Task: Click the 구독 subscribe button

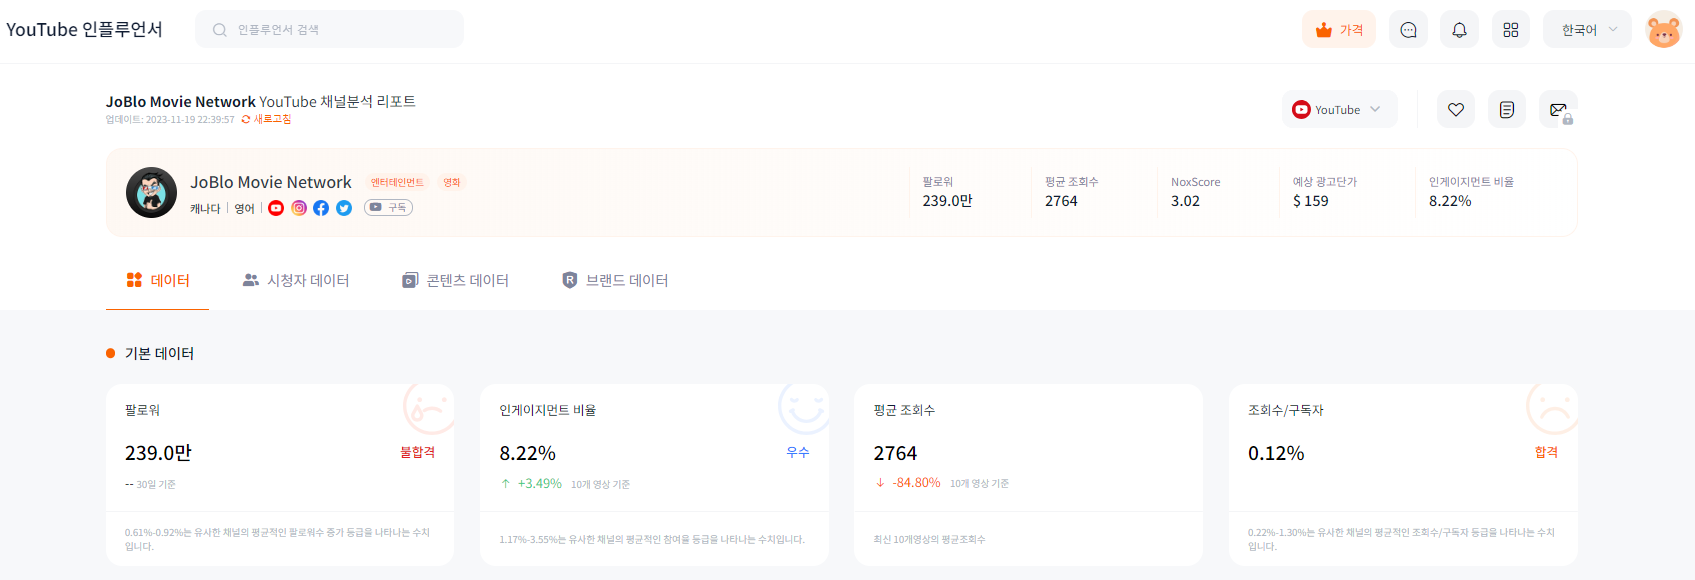Action: 388,208
